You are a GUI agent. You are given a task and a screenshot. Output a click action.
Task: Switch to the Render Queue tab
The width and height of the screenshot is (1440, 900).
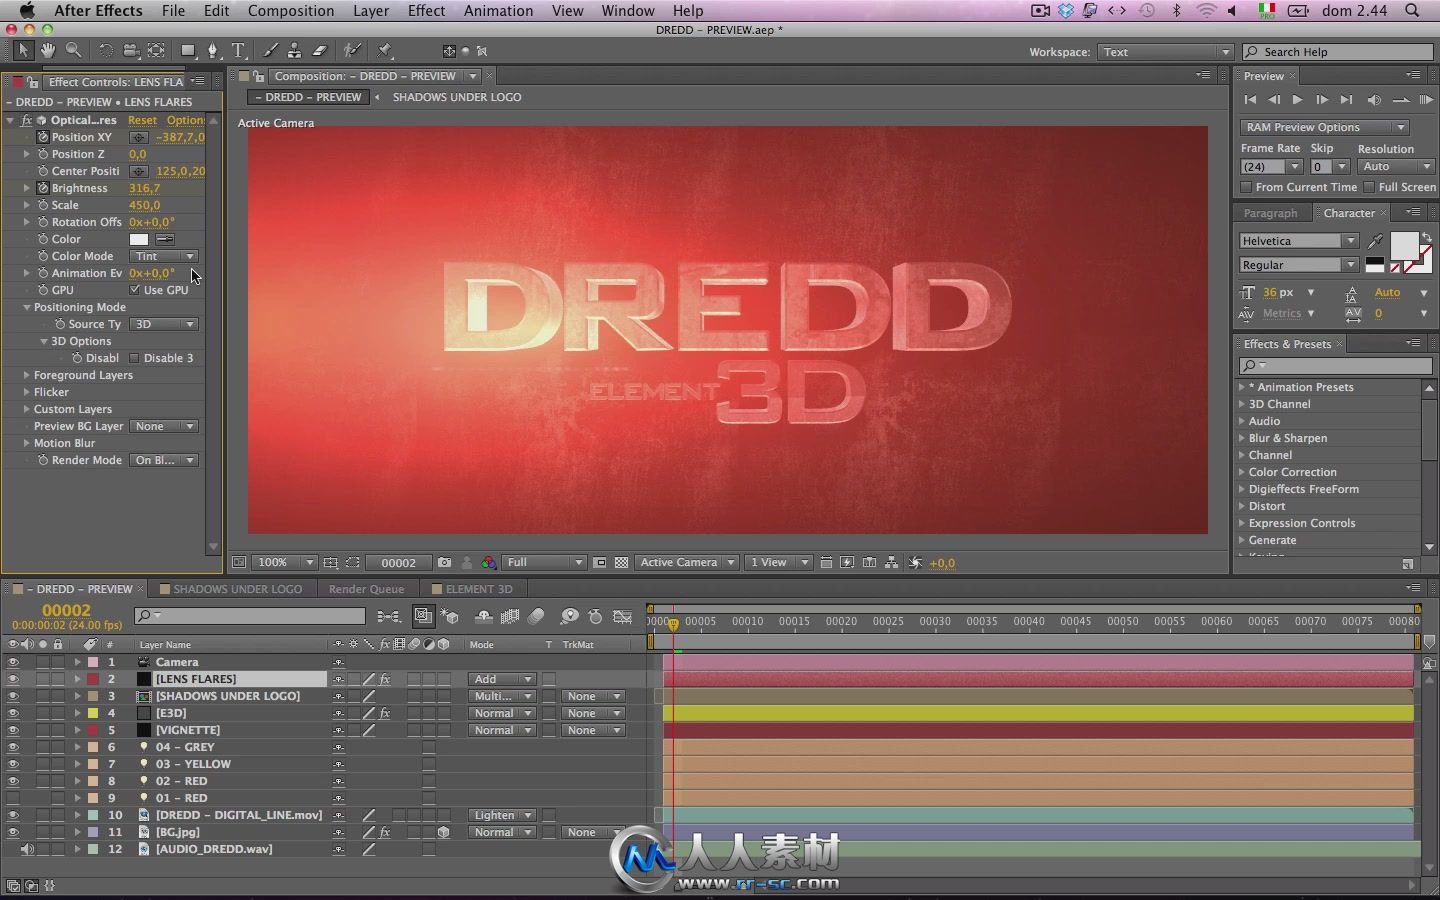coord(366,589)
